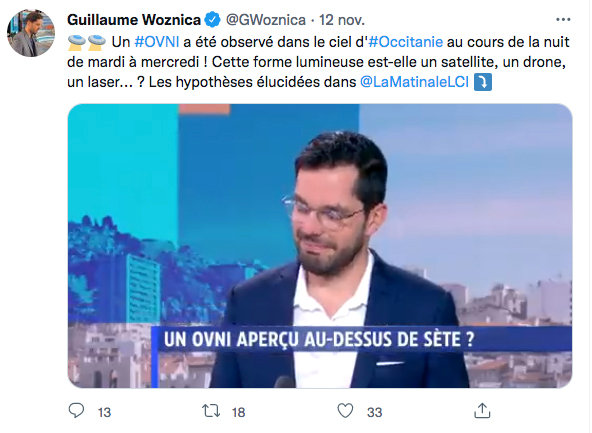This screenshot has width=592, height=433.
Task: Follow the #OVNI hashtag
Action: click(x=157, y=42)
